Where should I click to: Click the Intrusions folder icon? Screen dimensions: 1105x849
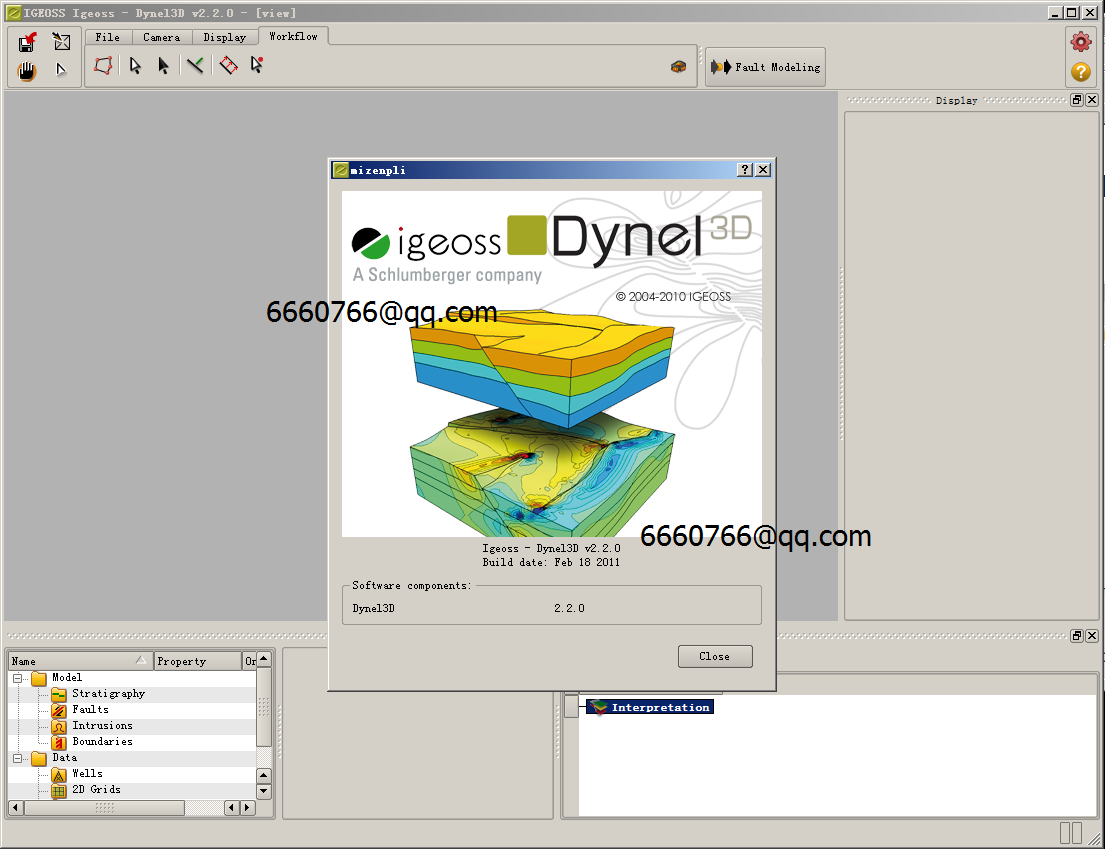pyautogui.click(x=59, y=726)
